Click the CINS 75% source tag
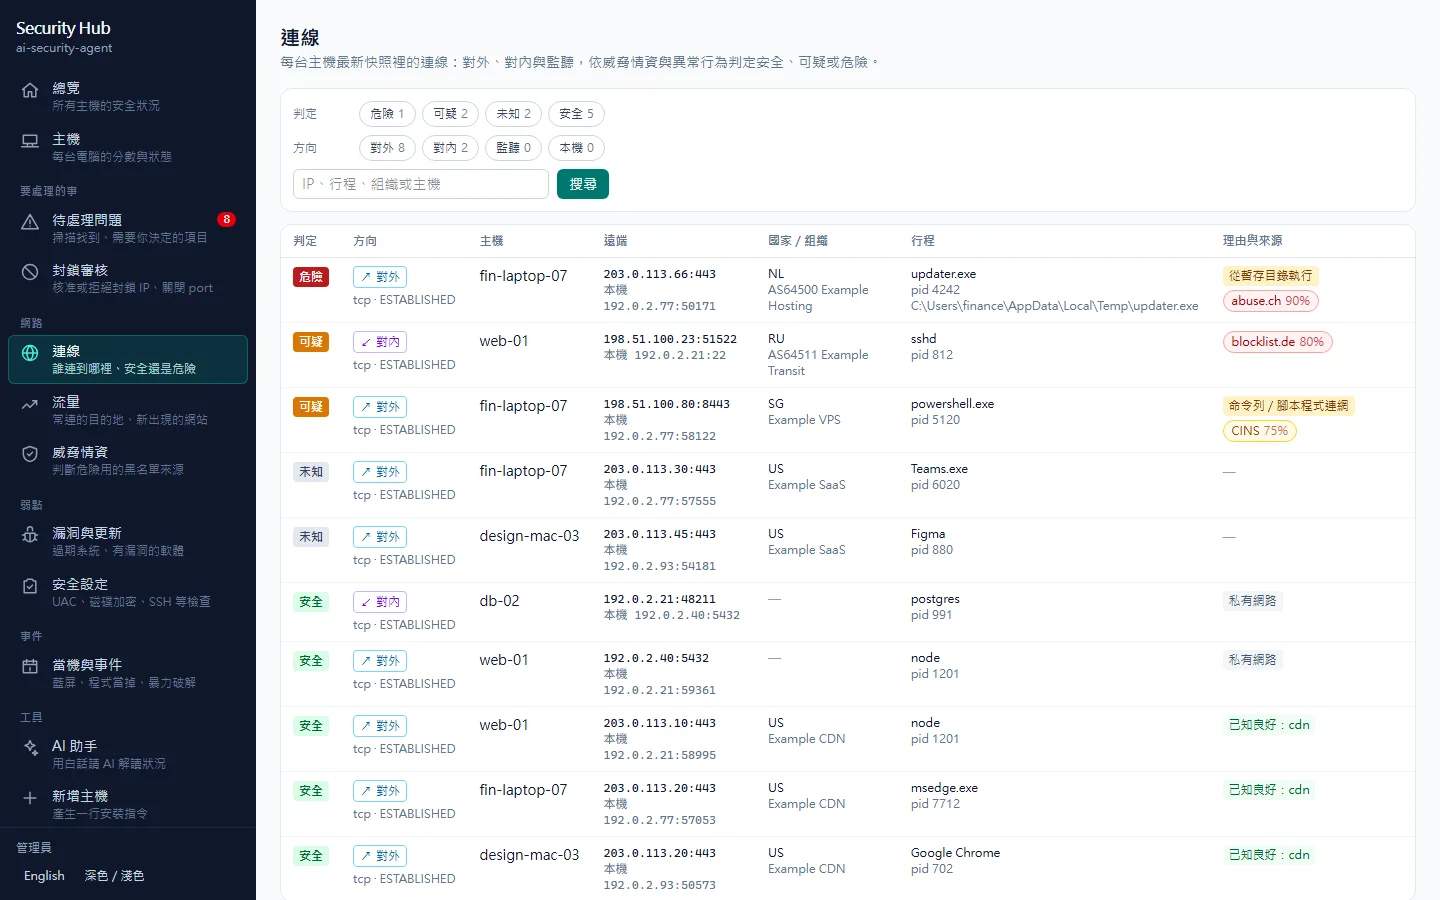Image resolution: width=1440 pixels, height=900 pixels. 1259,431
